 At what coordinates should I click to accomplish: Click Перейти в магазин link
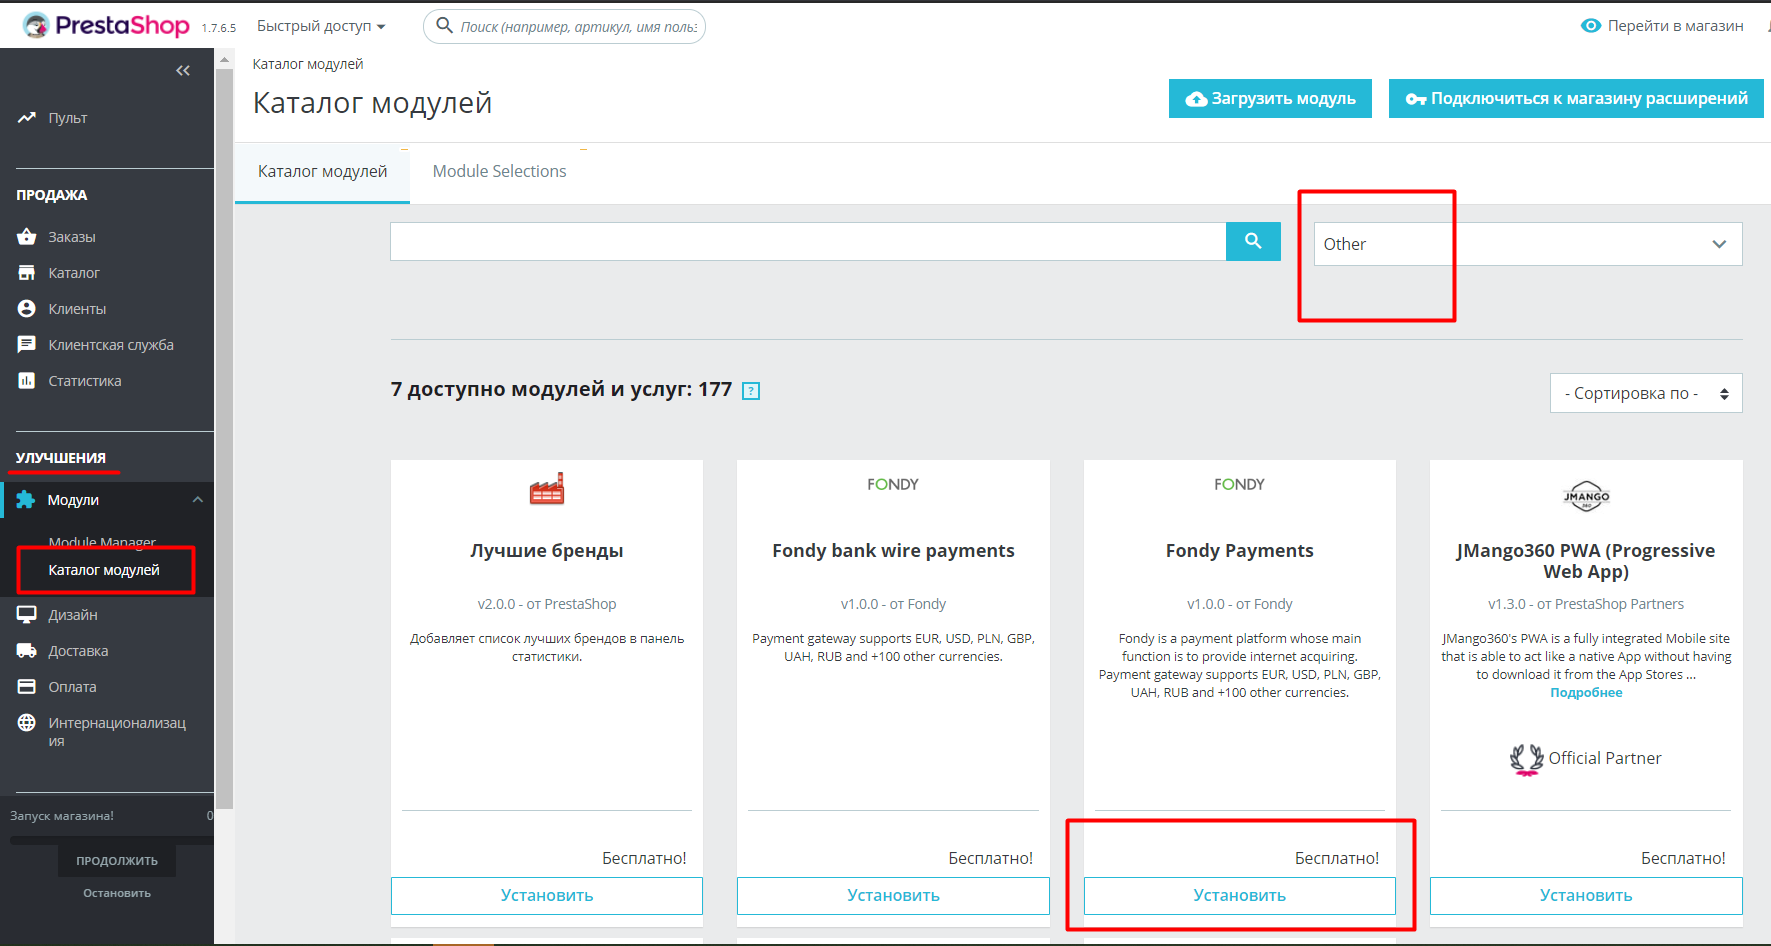1675,26
